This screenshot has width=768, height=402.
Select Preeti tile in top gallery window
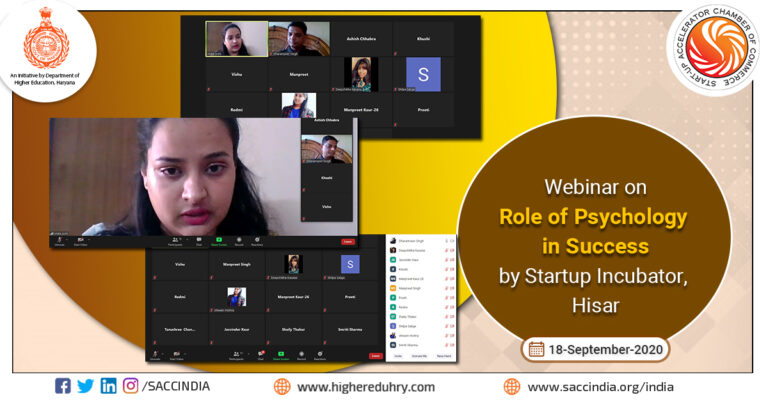click(423, 110)
